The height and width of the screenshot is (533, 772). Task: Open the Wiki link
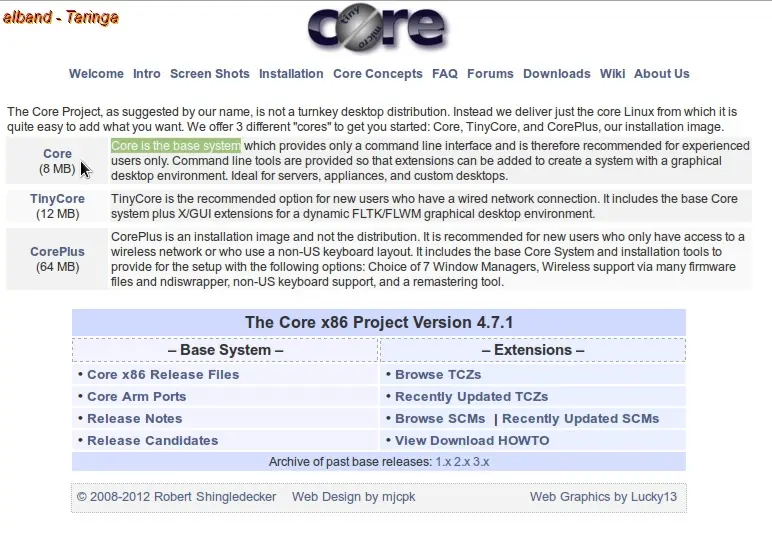click(x=612, y=74)
